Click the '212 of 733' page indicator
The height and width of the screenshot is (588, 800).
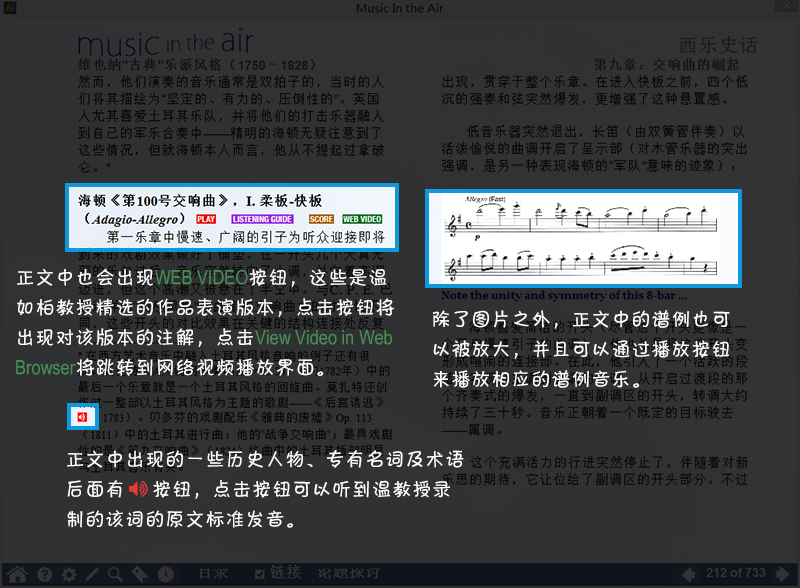[736, 573]
